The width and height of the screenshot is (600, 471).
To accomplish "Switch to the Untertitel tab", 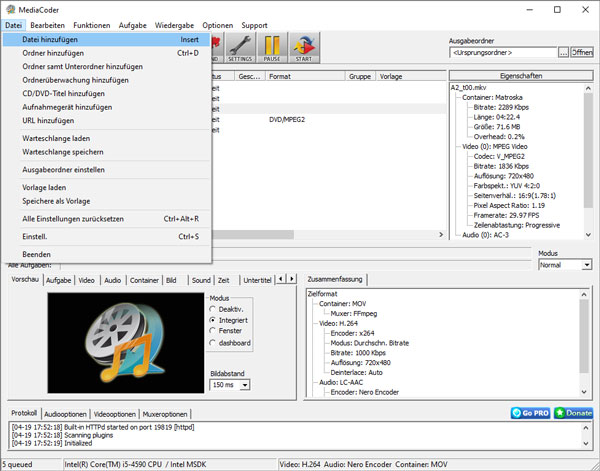I will (257, 280).
